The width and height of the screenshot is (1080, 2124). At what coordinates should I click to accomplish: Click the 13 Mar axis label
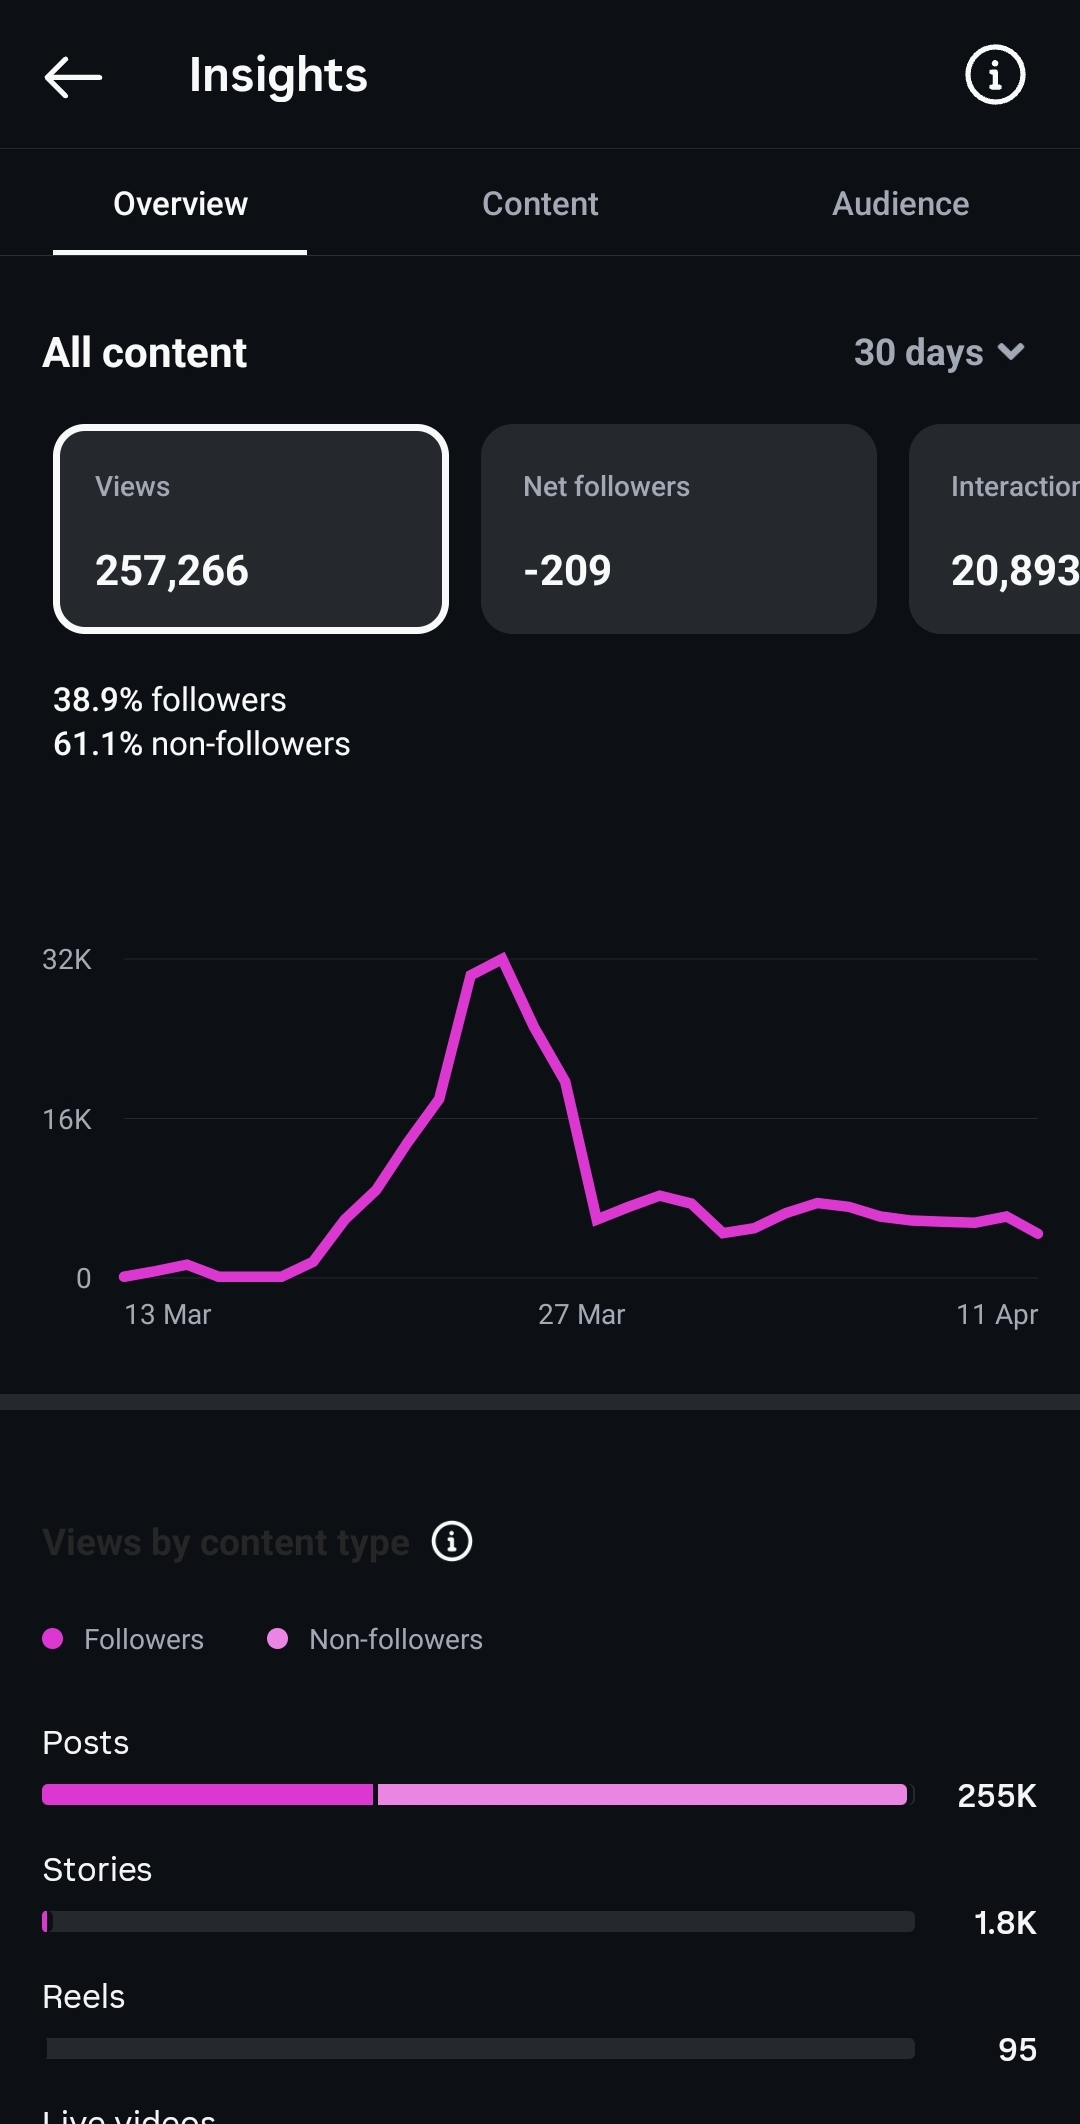click(x=168, y=1314)
